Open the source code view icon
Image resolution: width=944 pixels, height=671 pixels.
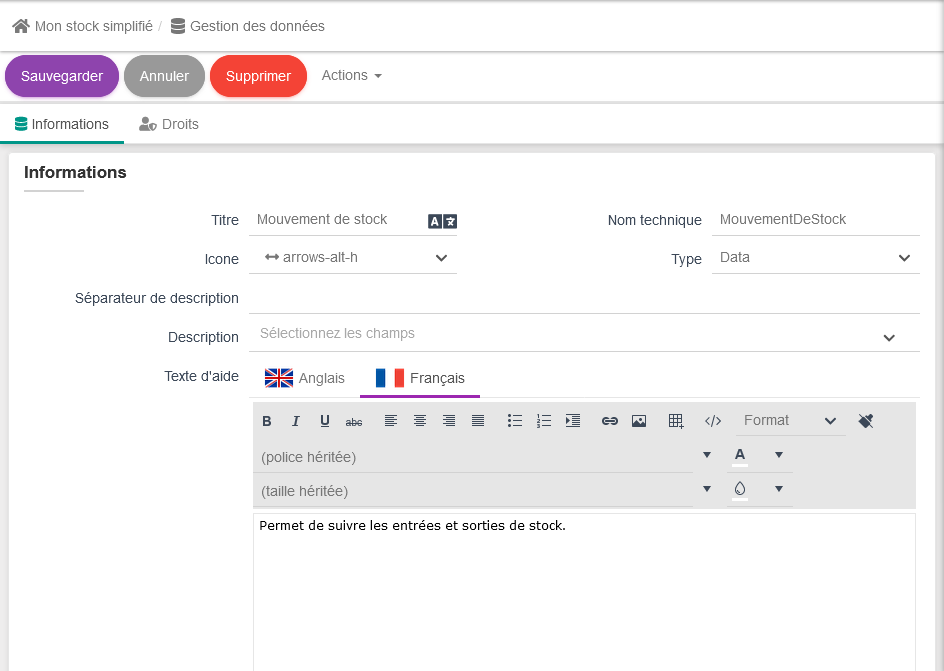(713, 421)
